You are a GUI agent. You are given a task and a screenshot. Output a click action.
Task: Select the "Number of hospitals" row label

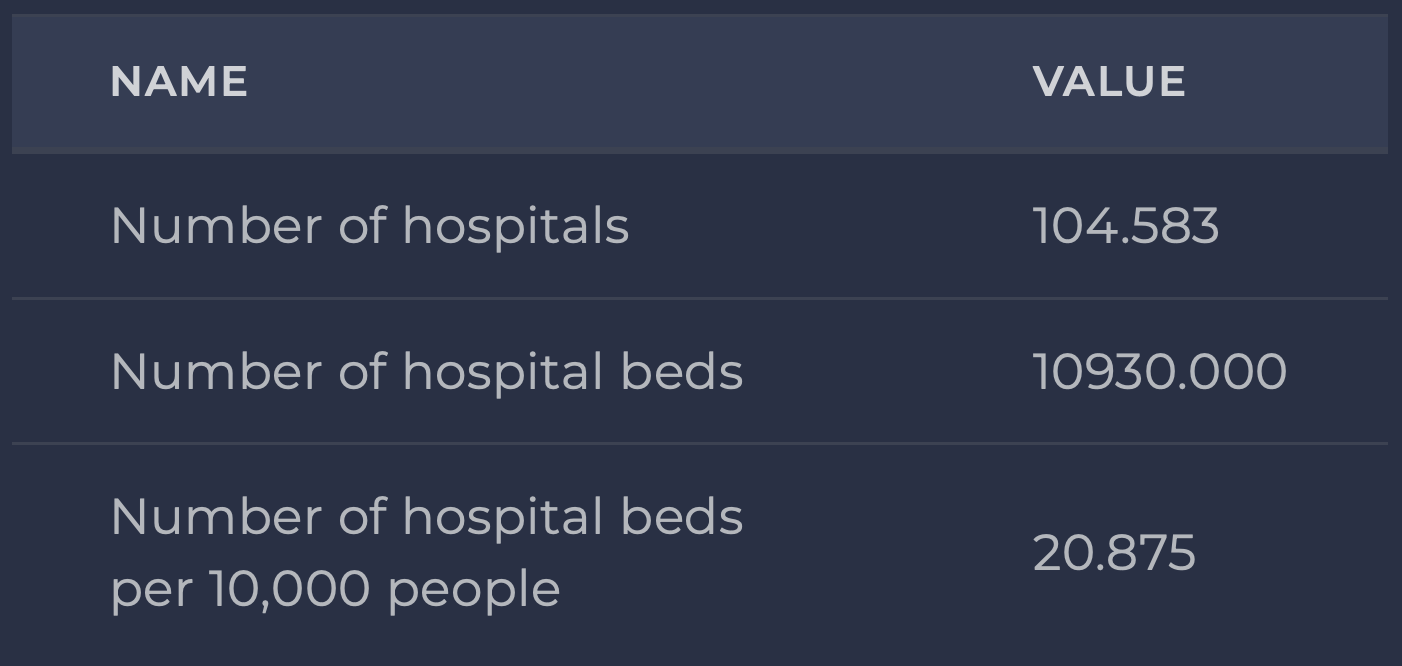[x=369, y=226]
